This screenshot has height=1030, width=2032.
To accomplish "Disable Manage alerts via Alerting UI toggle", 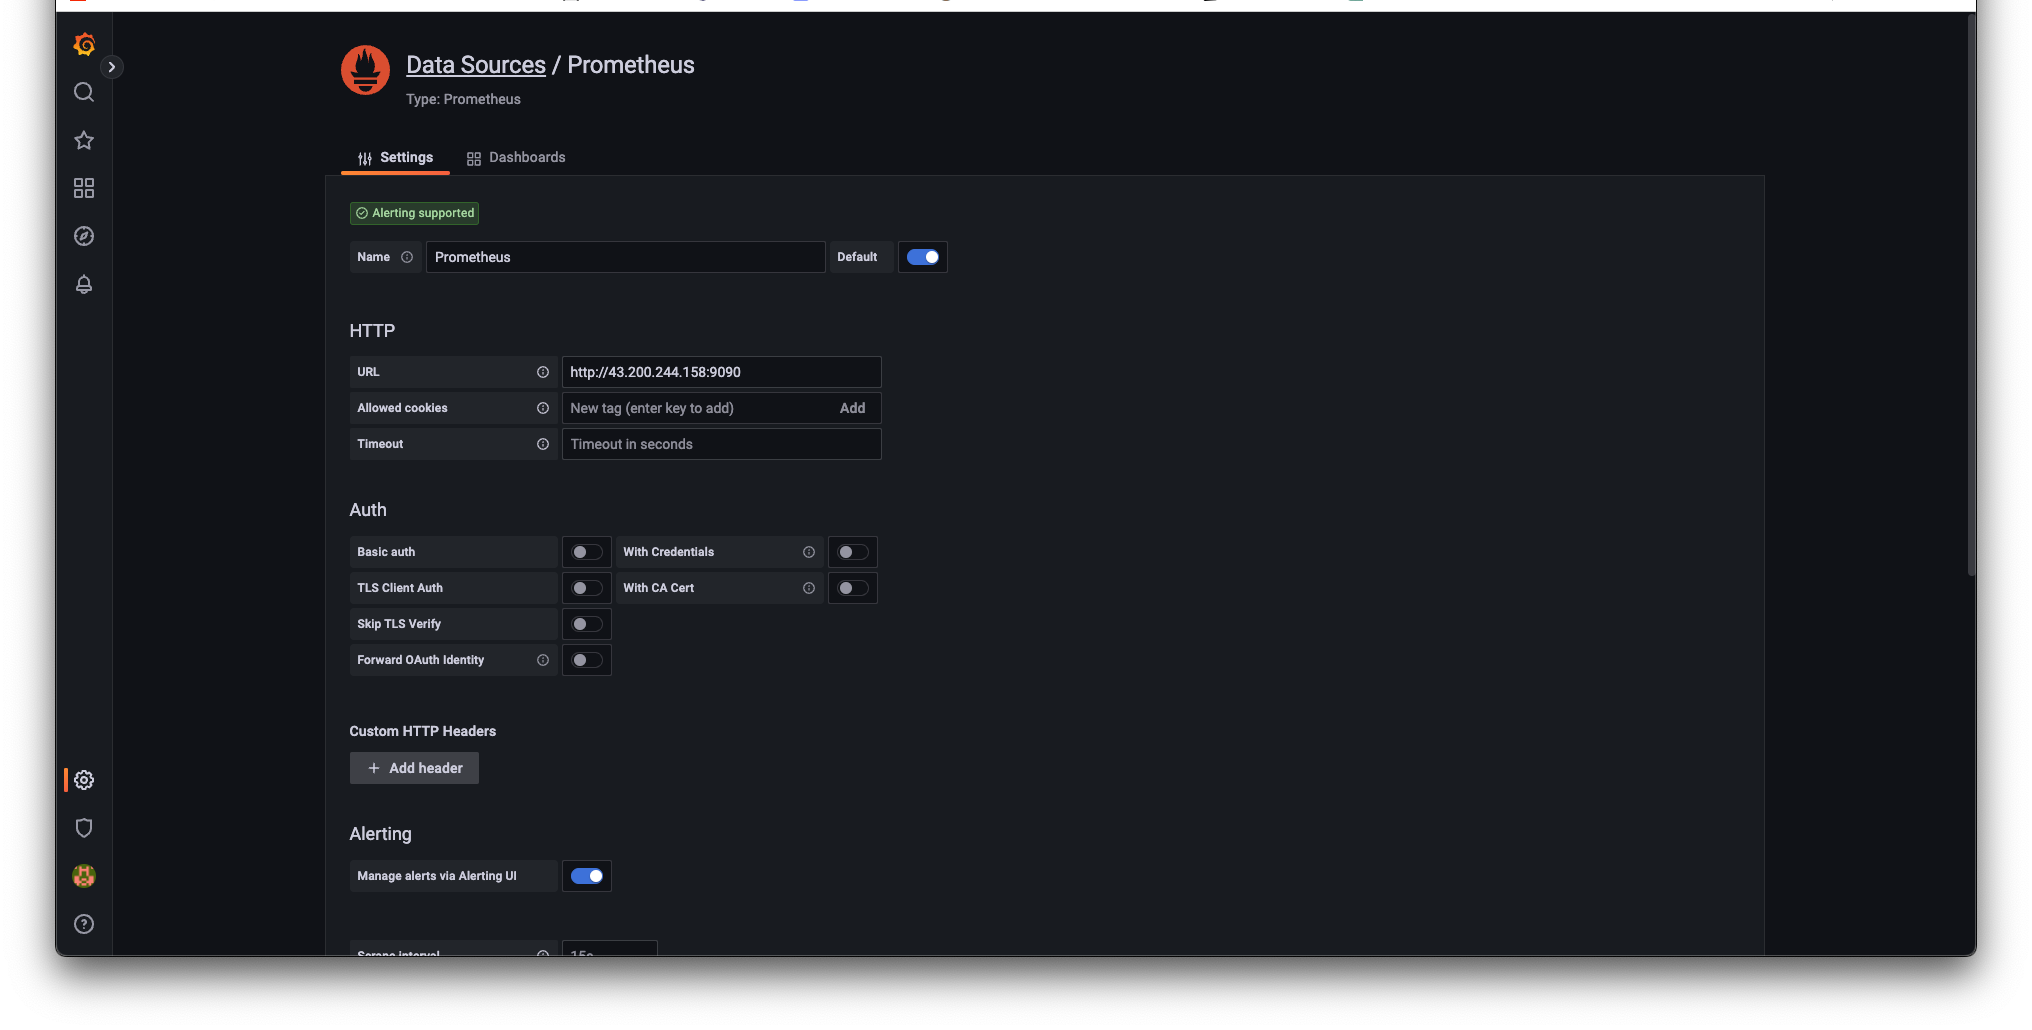I will coord(587,876).
